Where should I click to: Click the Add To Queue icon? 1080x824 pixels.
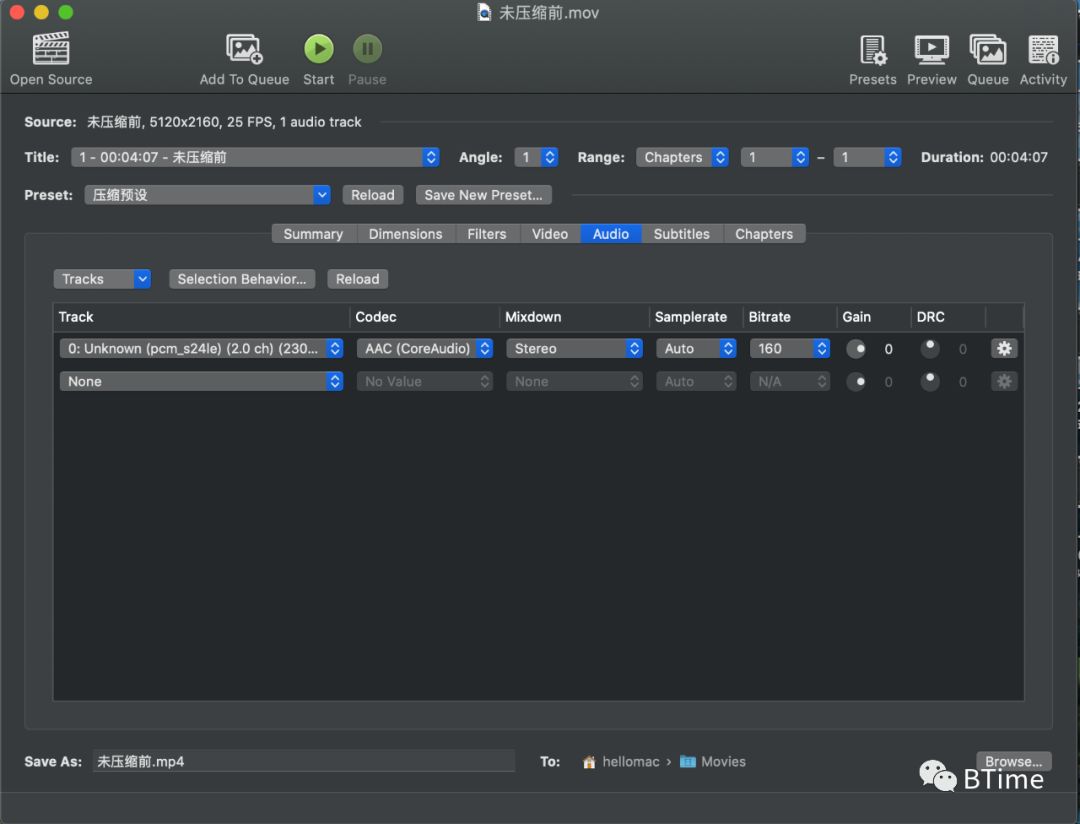(244, 49)
